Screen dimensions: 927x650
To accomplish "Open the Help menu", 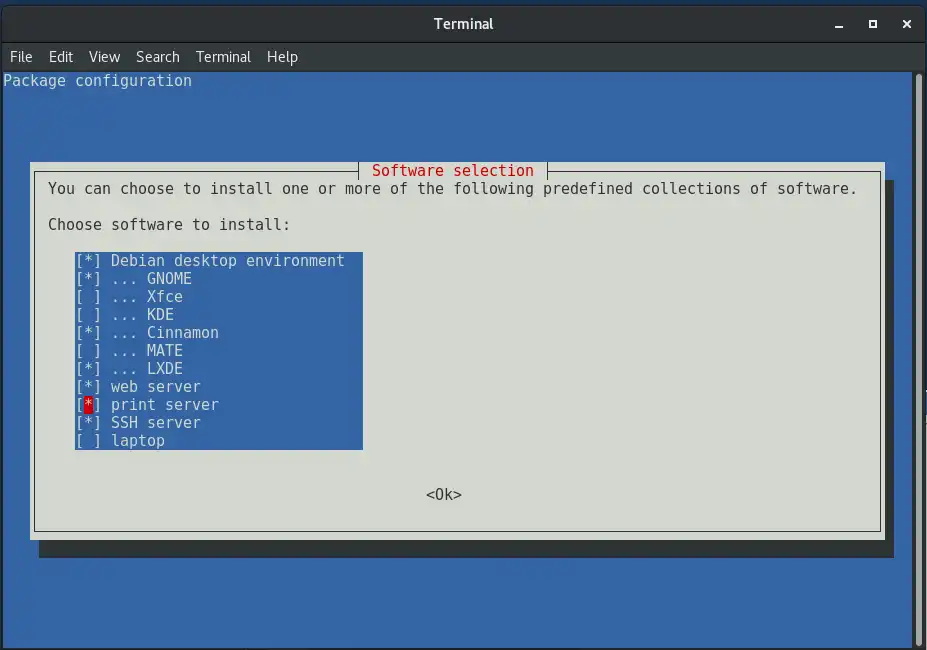I will pos(283,57).
